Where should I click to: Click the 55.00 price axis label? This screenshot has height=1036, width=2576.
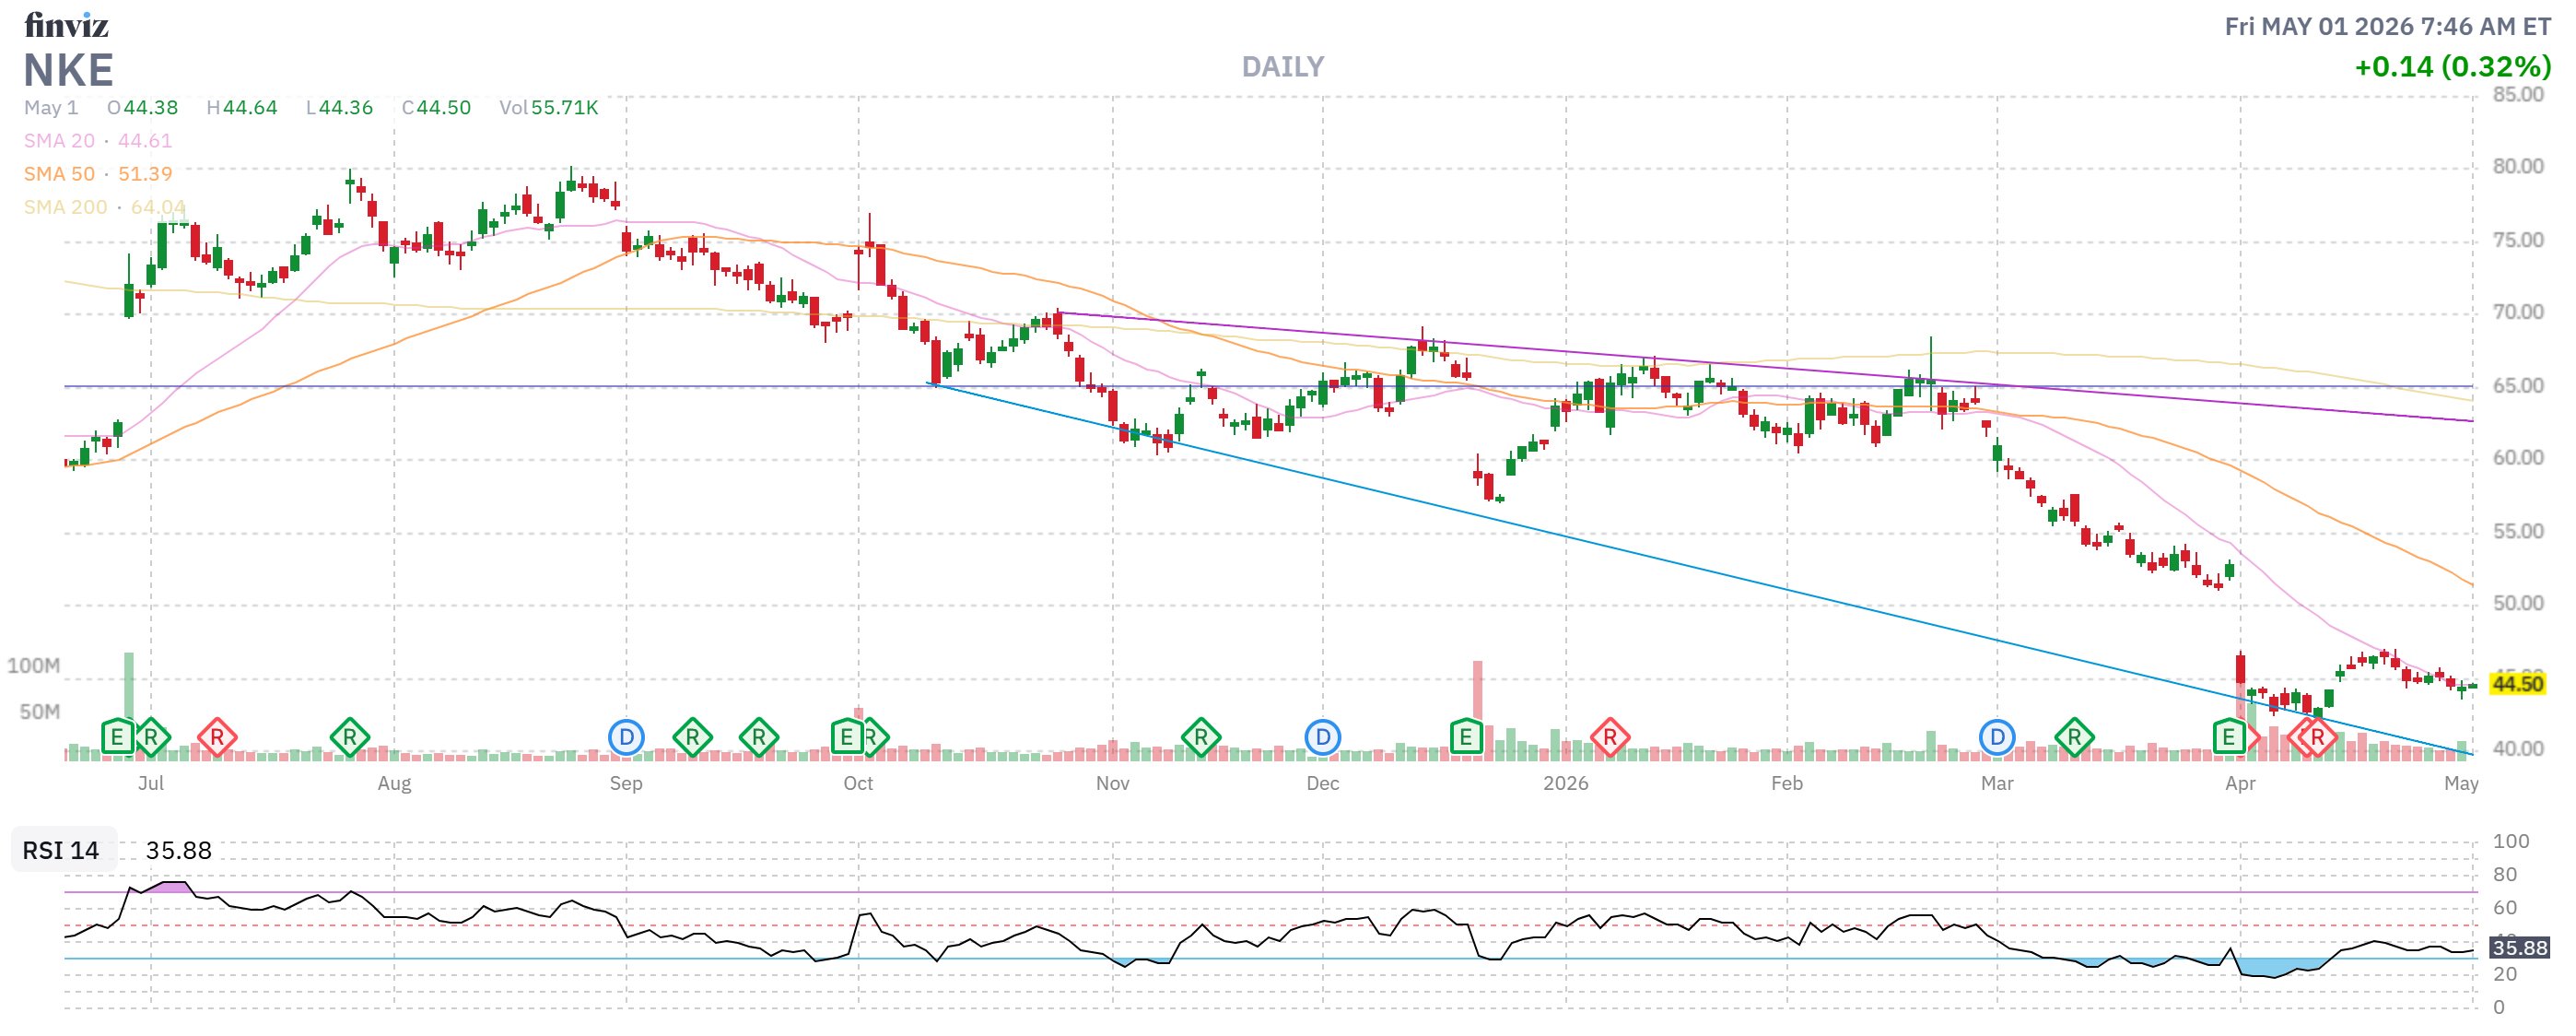coord(2518,531)
